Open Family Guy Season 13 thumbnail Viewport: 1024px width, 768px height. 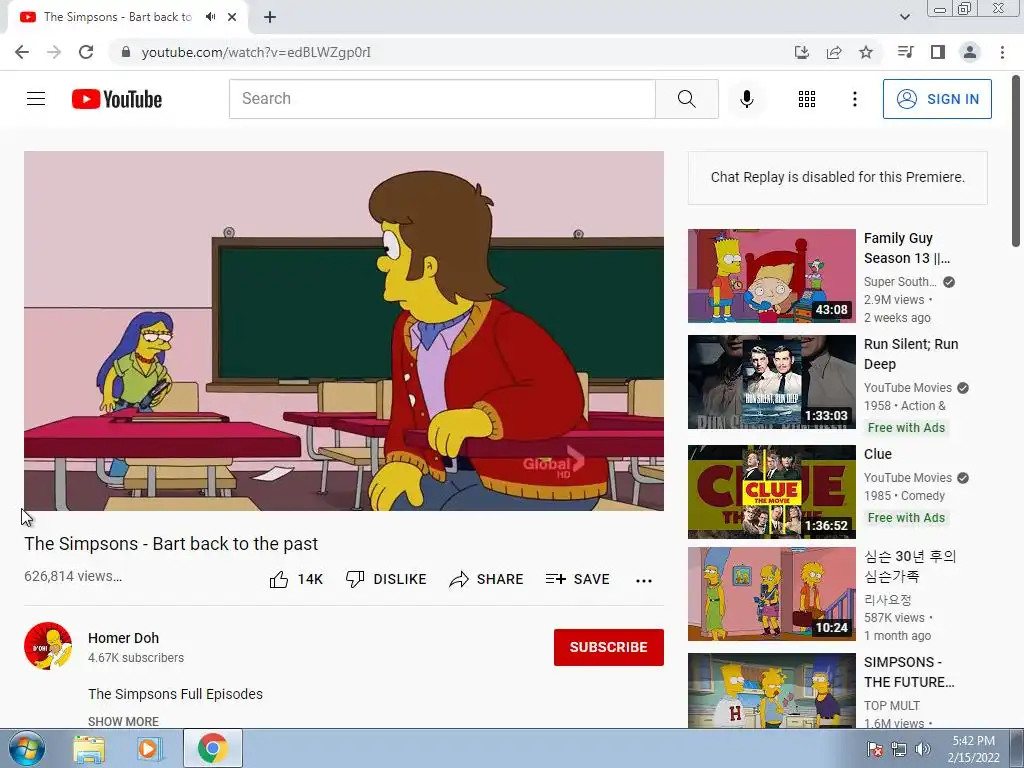tap(771, 276)
